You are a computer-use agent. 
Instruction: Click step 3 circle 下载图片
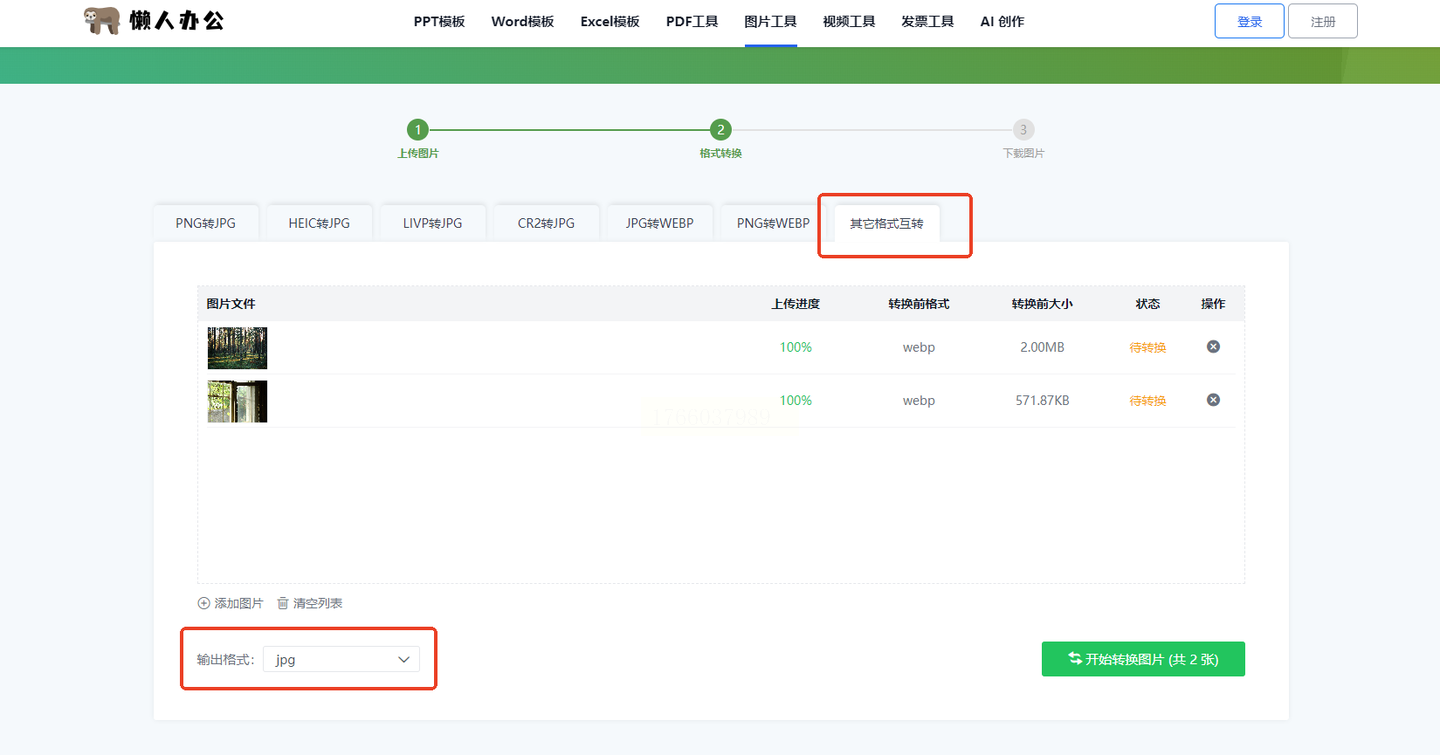(x=1023, y=130)
